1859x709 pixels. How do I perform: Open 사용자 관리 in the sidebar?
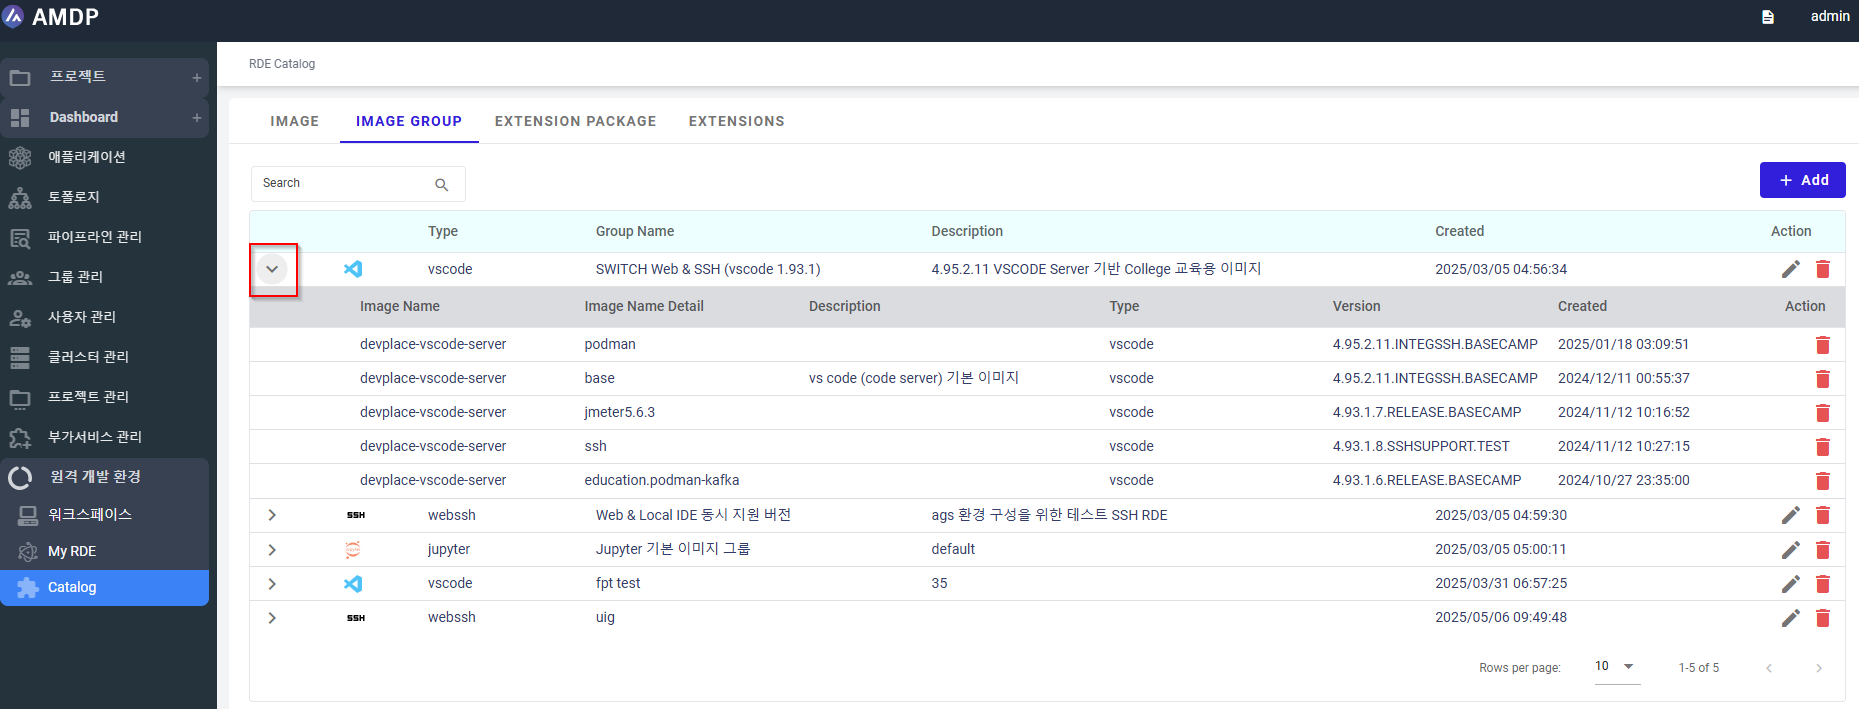(104, 317)
